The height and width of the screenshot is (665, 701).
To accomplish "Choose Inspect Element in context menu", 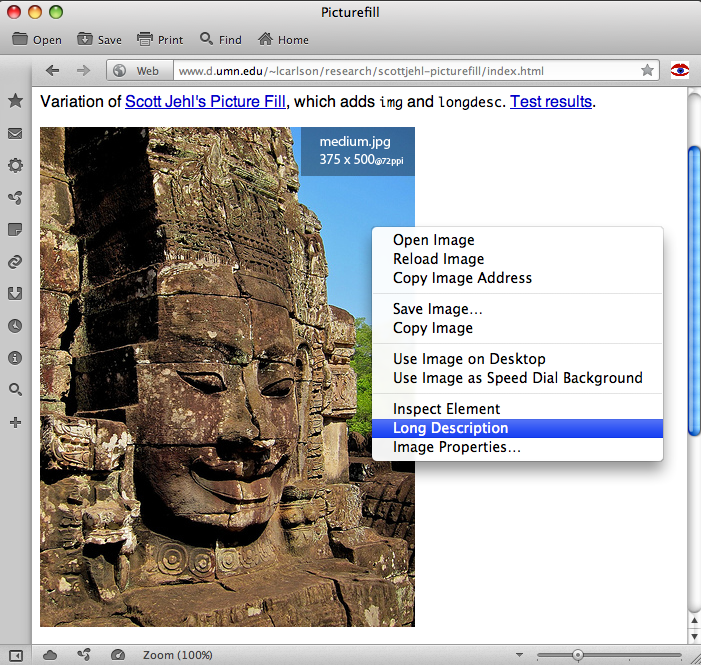I will point(446,409).
